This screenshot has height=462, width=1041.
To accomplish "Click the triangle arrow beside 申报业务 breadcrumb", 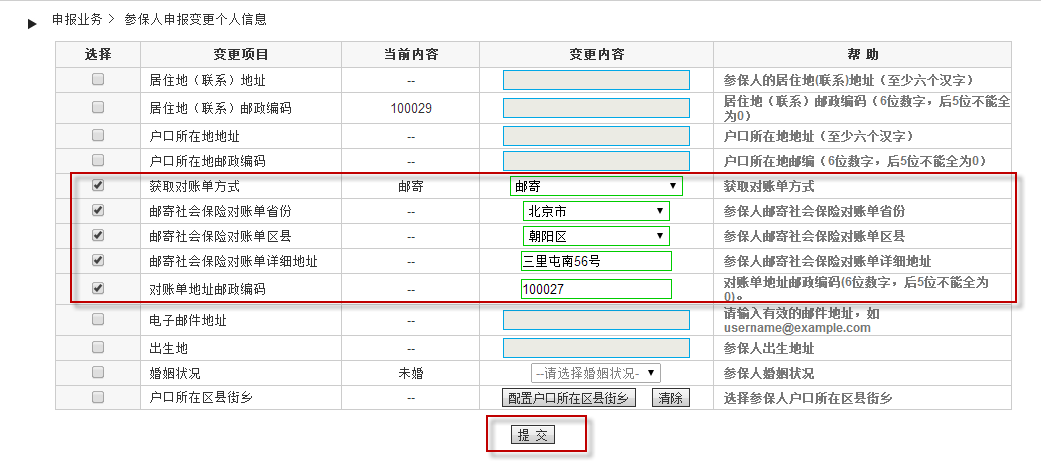I will [32, 24].
